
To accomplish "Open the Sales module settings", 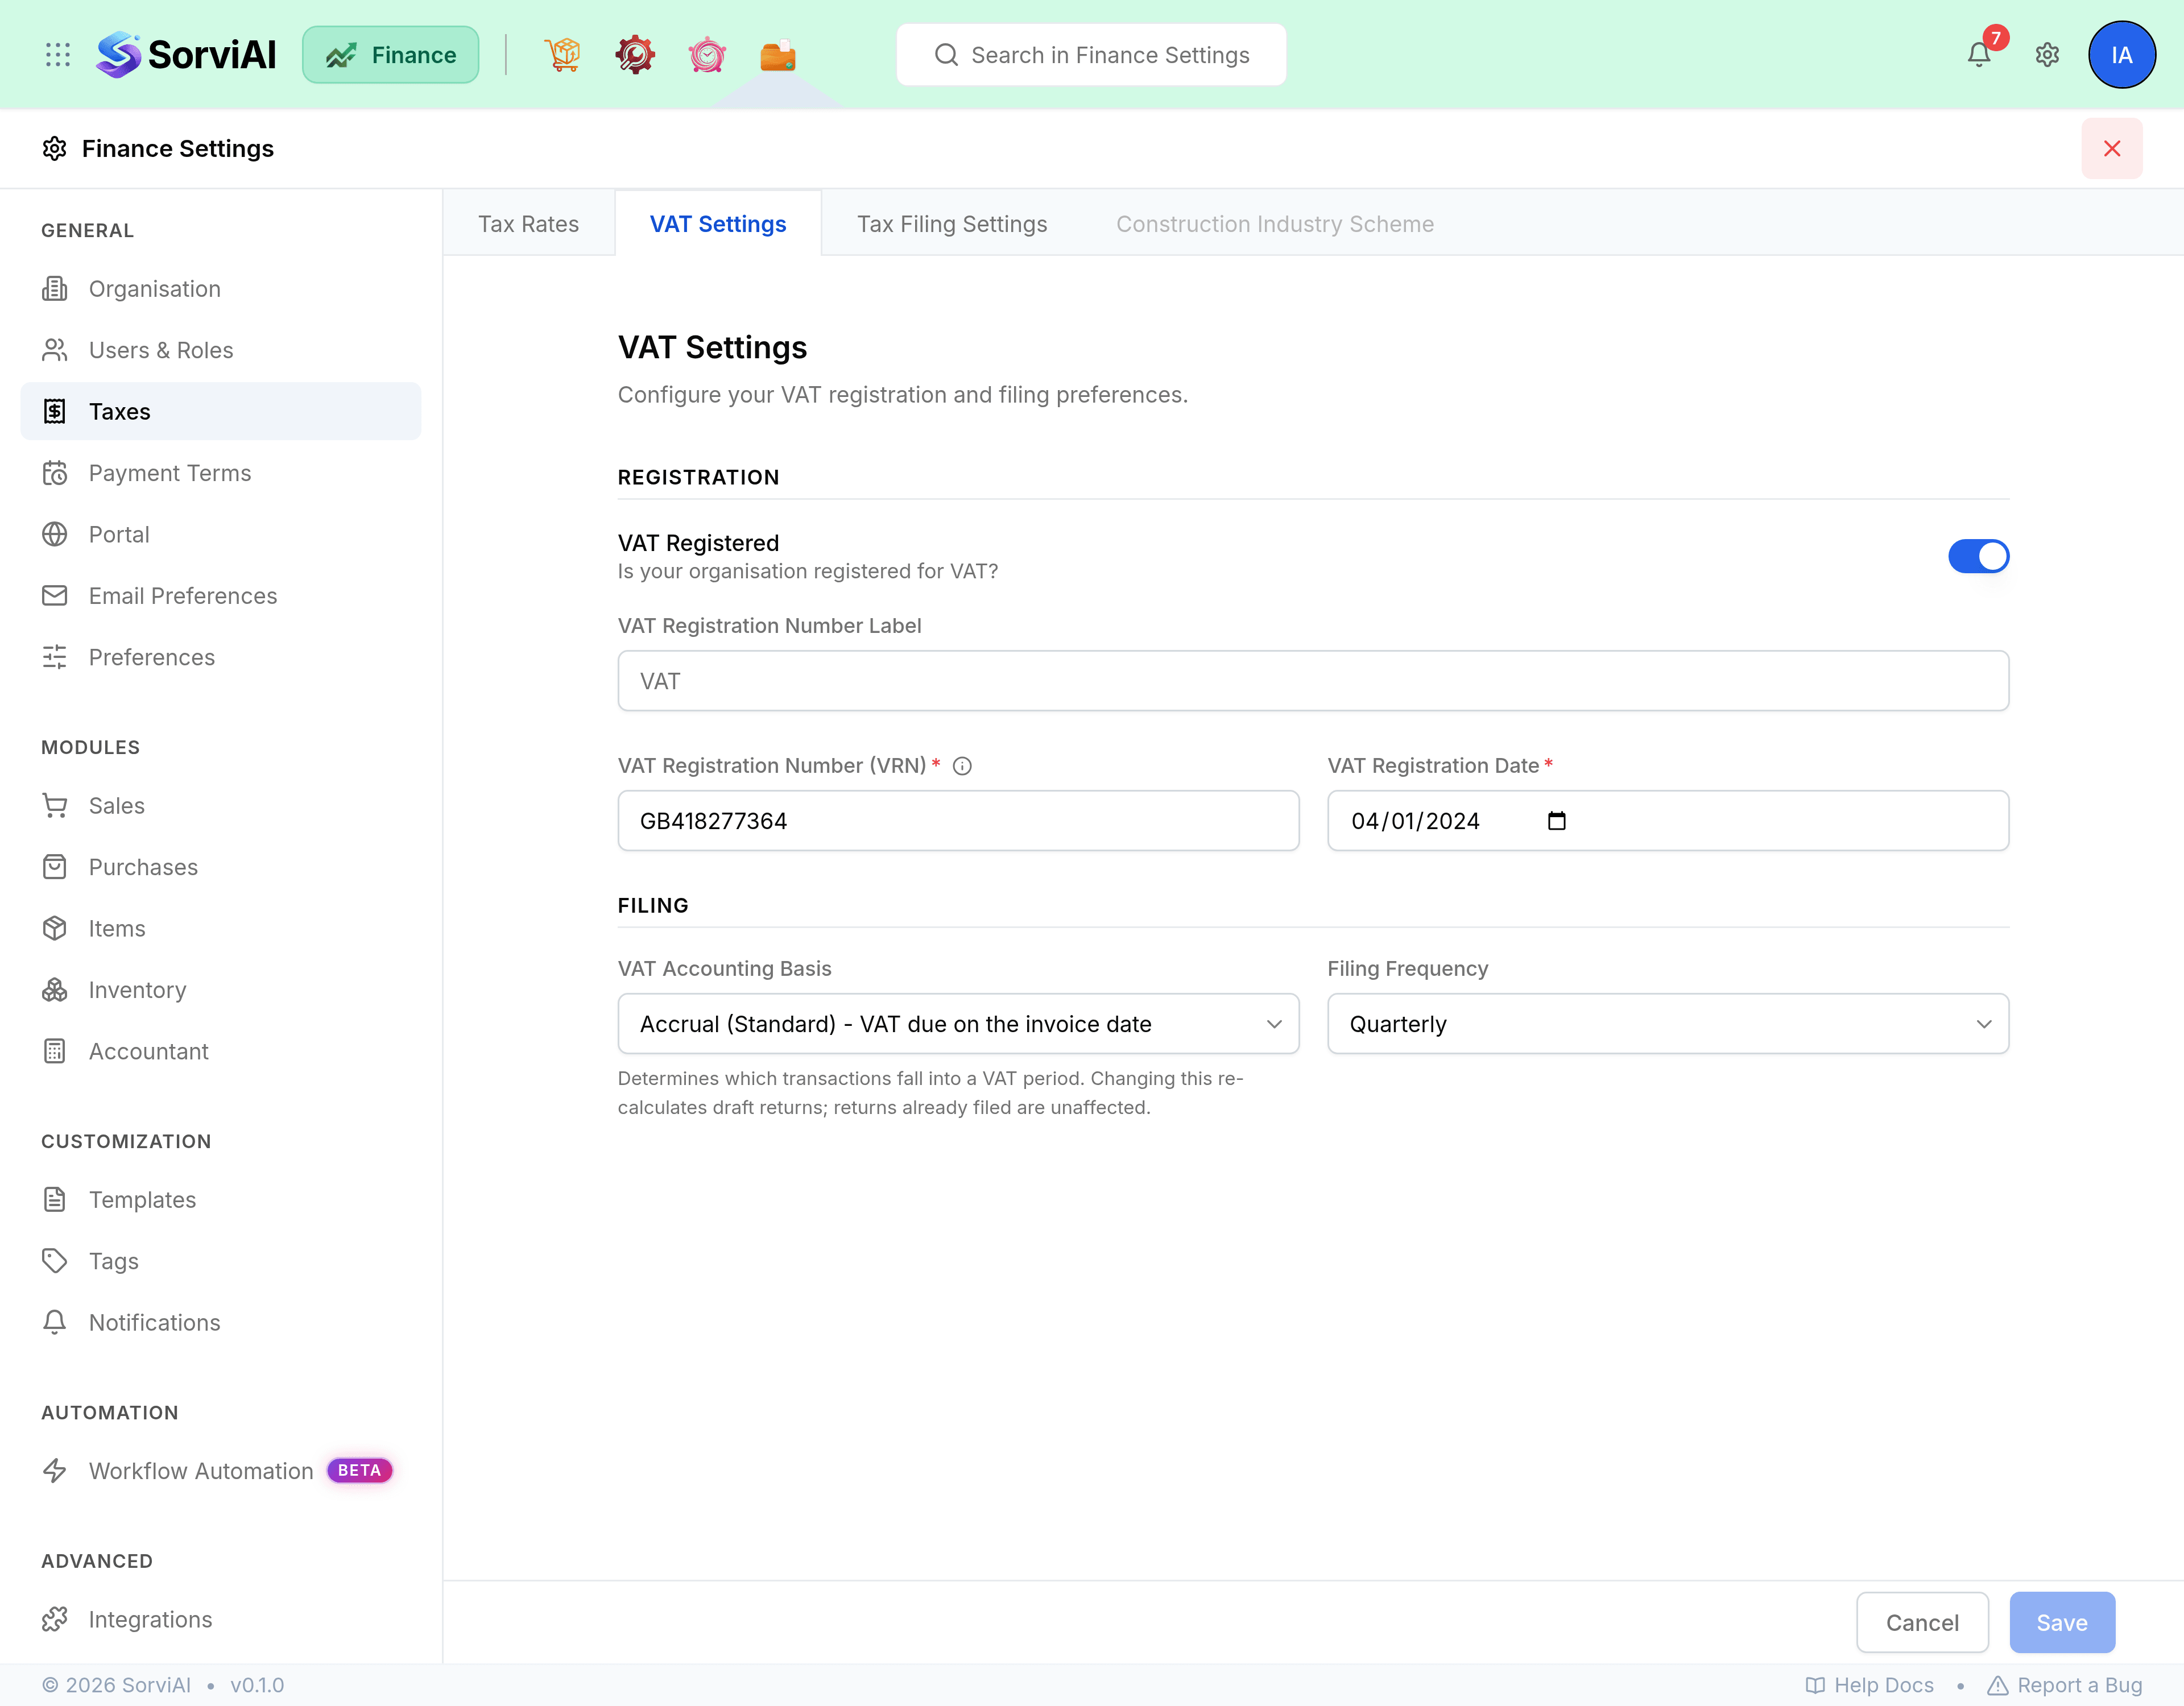I will [x=221, y=806].
